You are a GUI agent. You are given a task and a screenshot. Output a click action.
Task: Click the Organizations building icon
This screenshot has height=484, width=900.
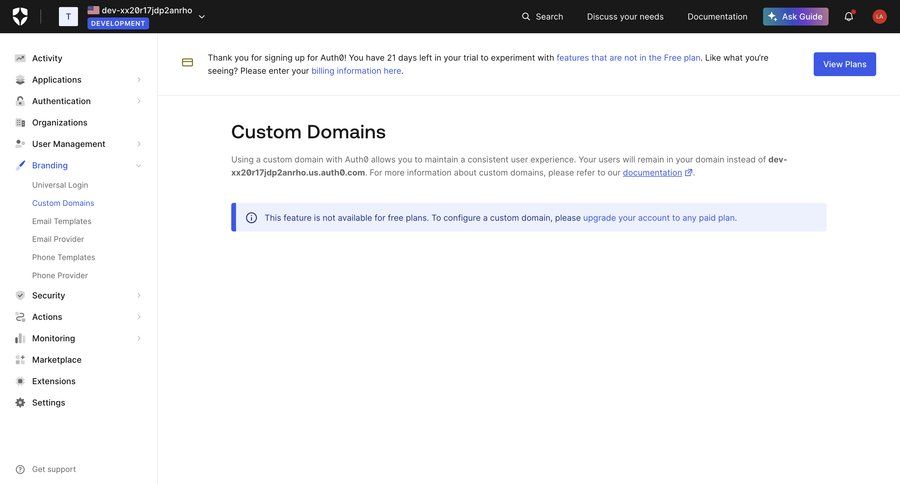(20, 122)
